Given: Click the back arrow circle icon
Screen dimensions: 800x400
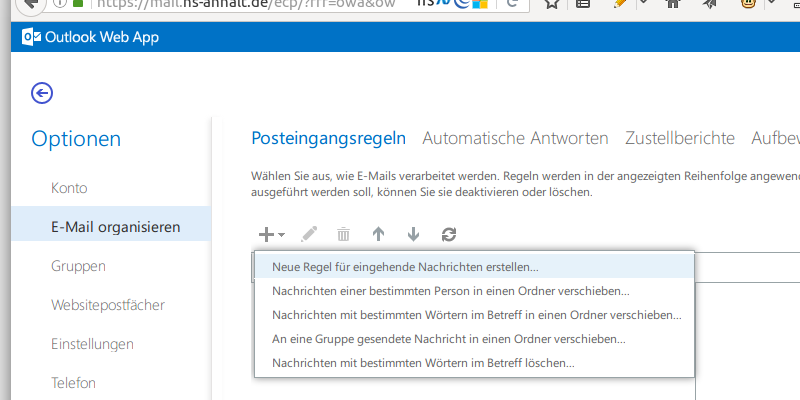Looking at the screenshot, I should click(42, 93).
